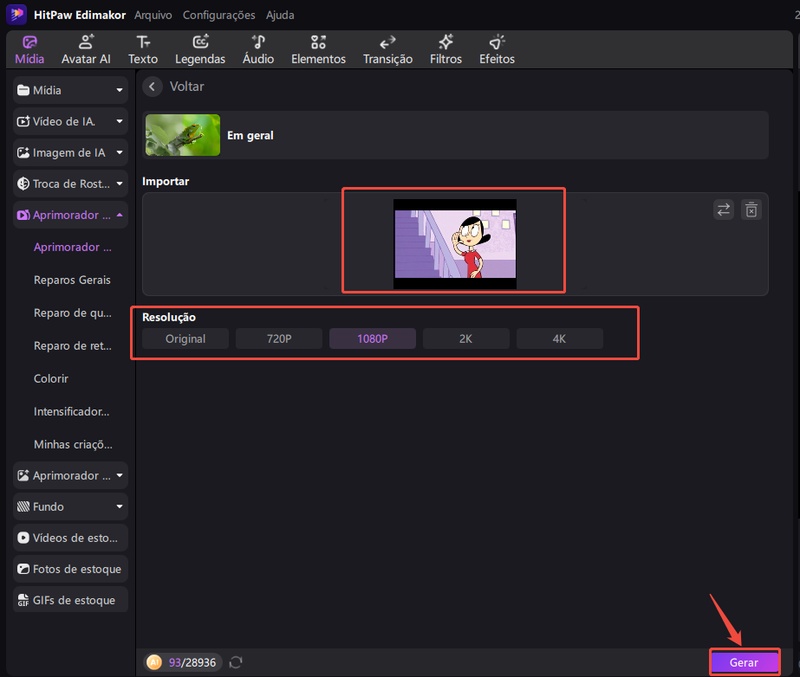Image resolution: width=800 pixels, height=677 pixels.
Task: Set resolution to Original
Action: click(185, 339)
